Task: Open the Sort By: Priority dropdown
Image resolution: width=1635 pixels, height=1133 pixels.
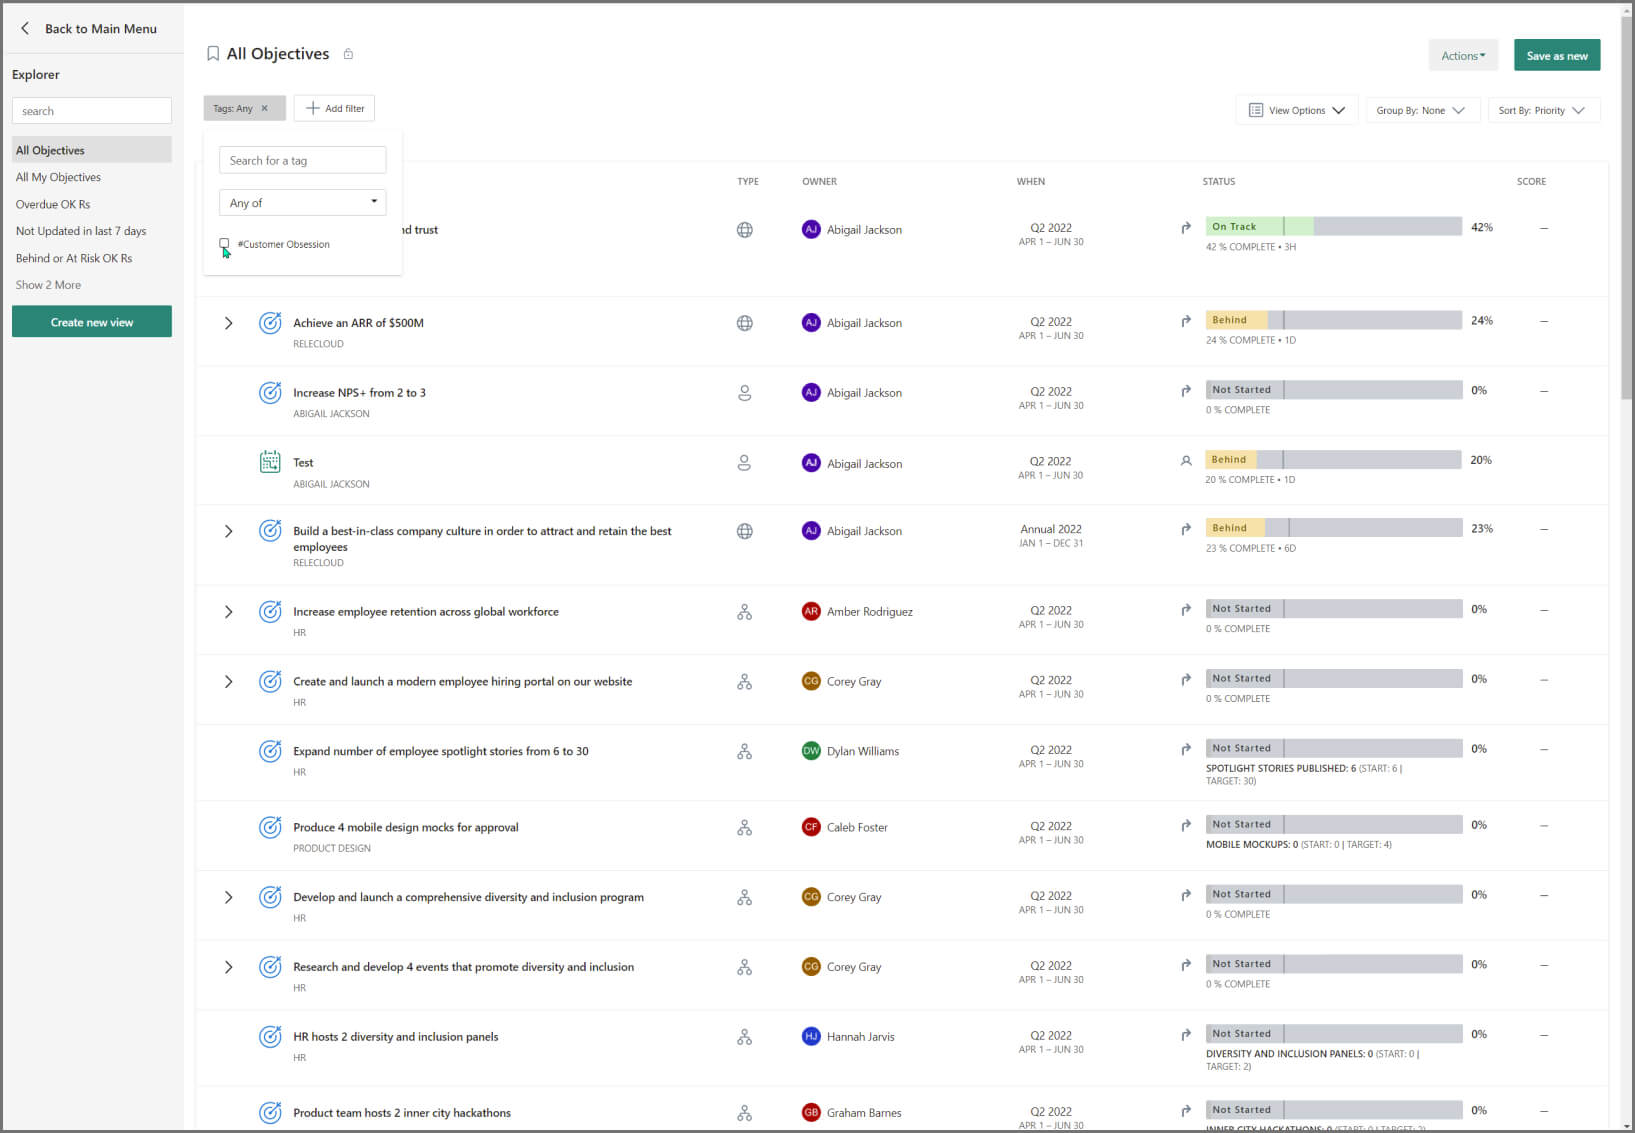Action: tap(1543, 110)
